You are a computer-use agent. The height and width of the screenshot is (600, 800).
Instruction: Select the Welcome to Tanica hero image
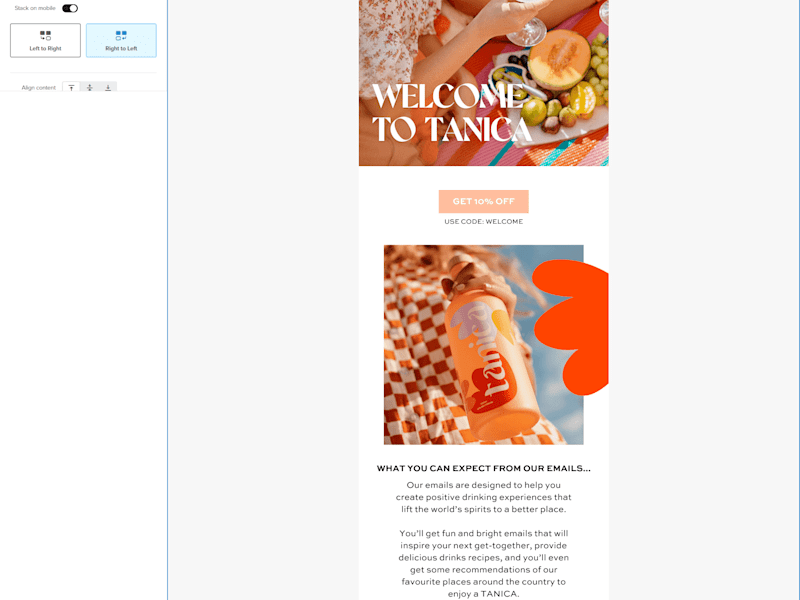[x=484, y=83]
